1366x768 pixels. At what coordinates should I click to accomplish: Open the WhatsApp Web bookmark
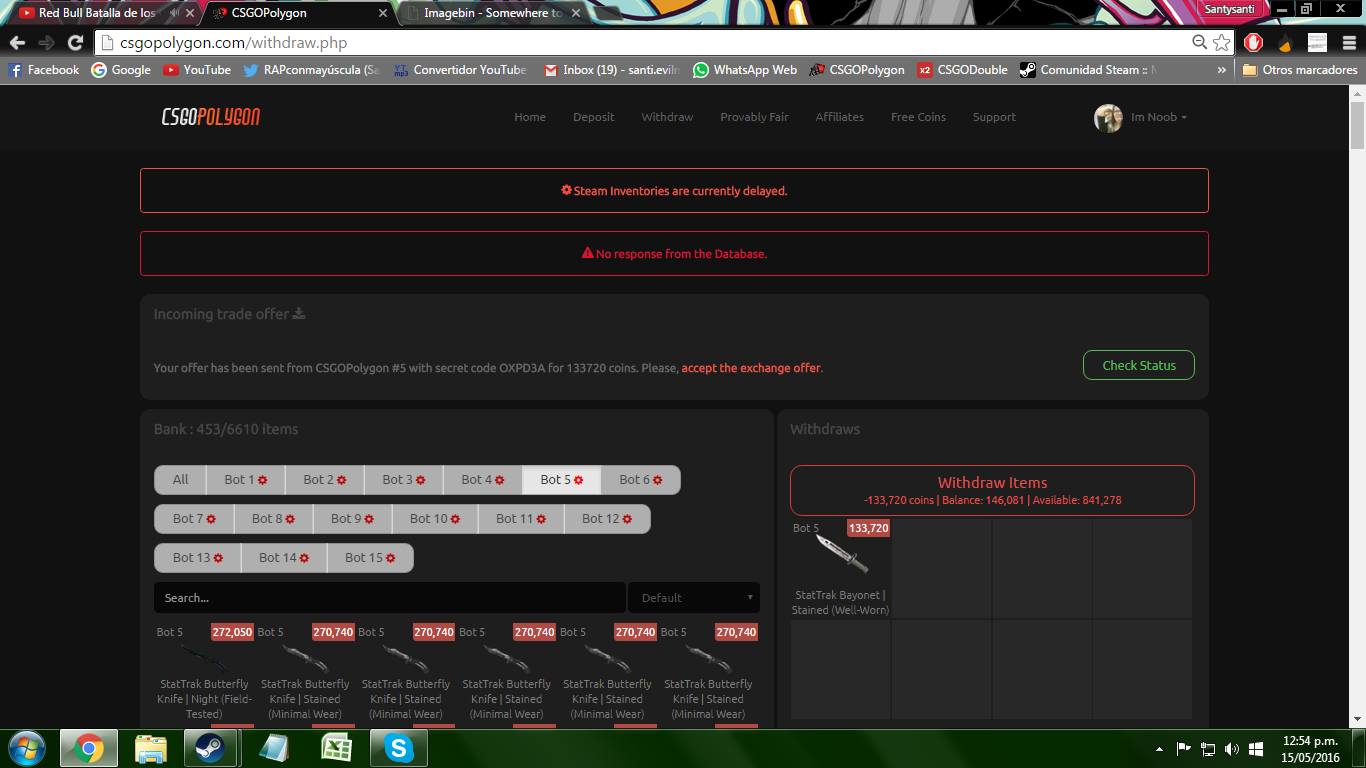pos(745,70)
